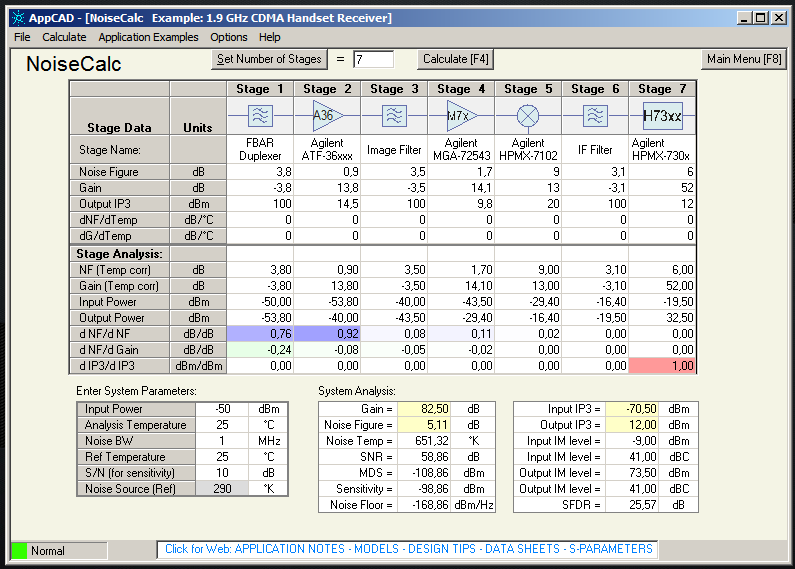Click the M7x amplifier icon in Stage 4
The image size is (795, 569).
461,116
